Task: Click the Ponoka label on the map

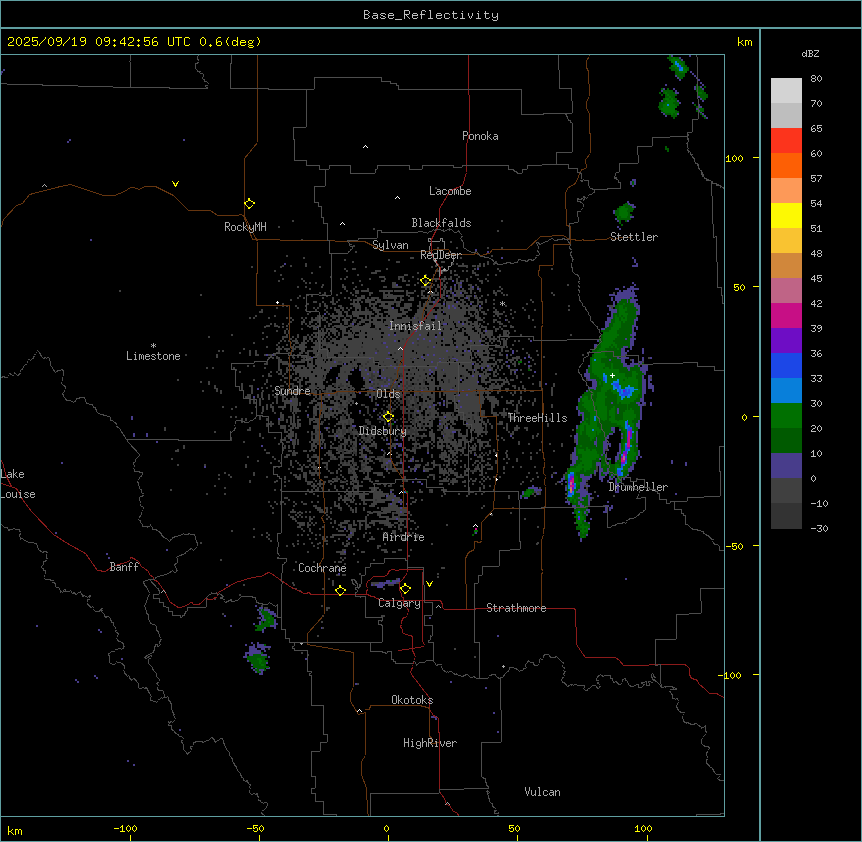Action: click(x=480, y=136)
